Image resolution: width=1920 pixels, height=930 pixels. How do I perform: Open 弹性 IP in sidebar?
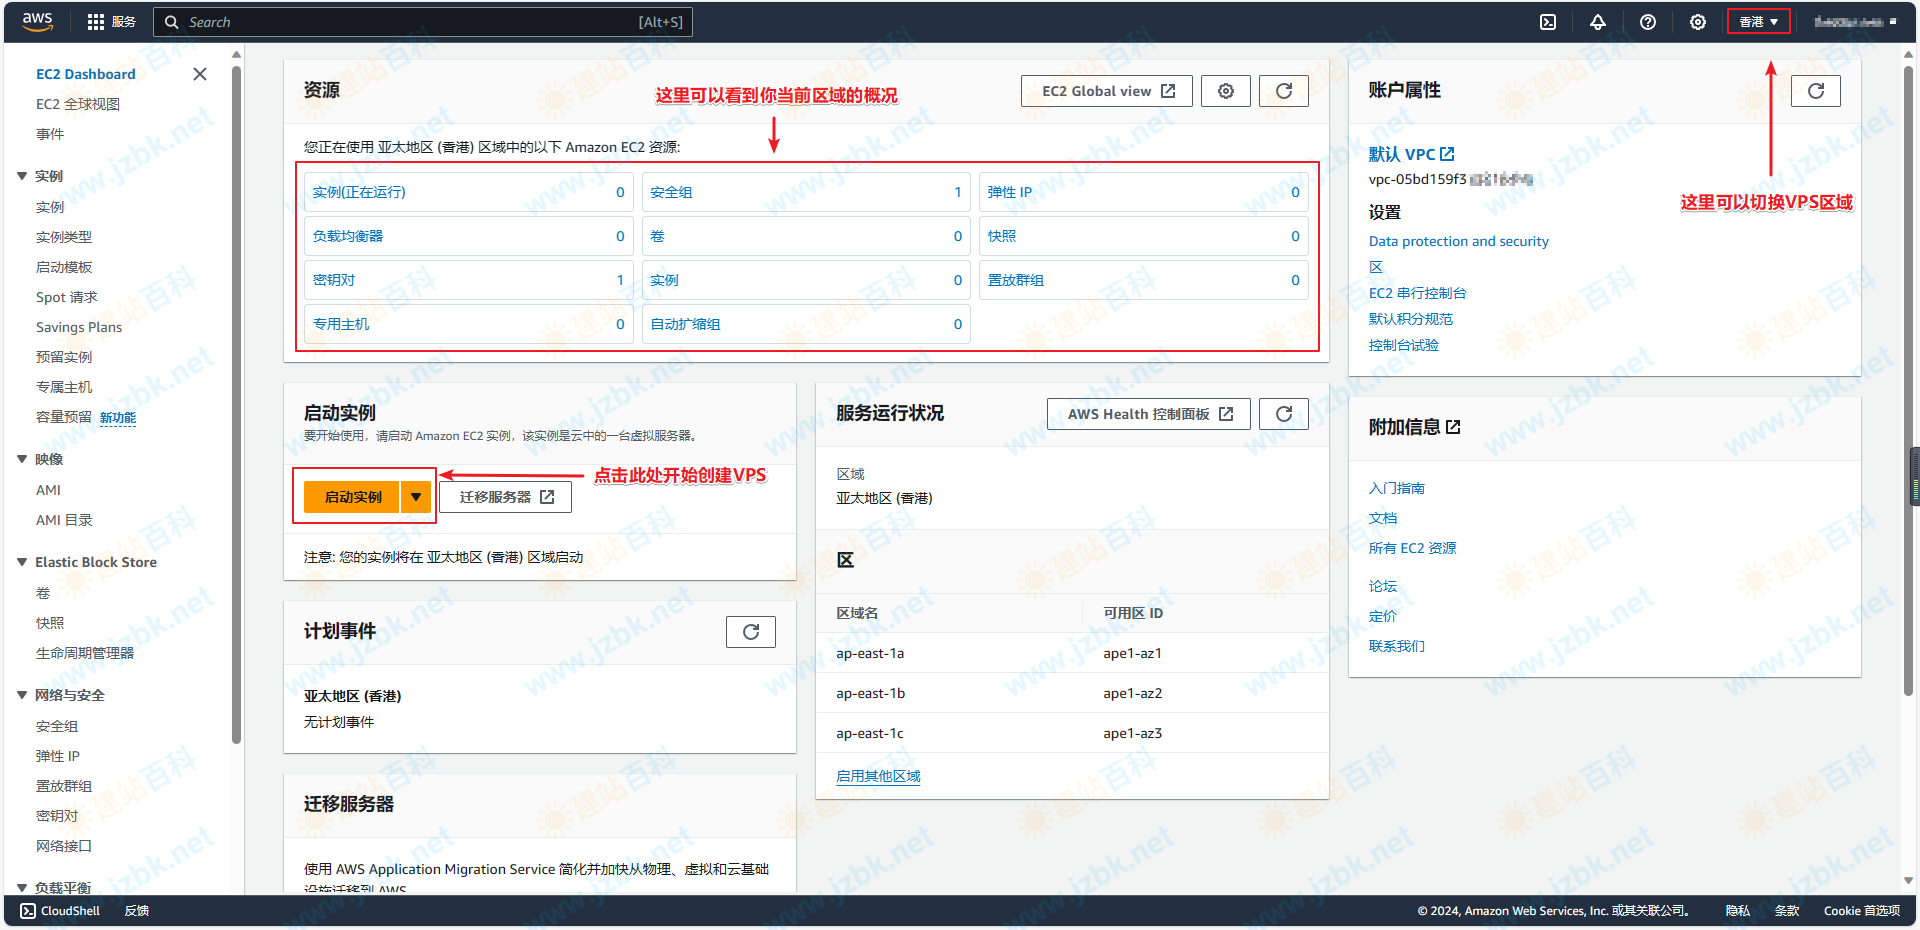[x=58, y=756]
